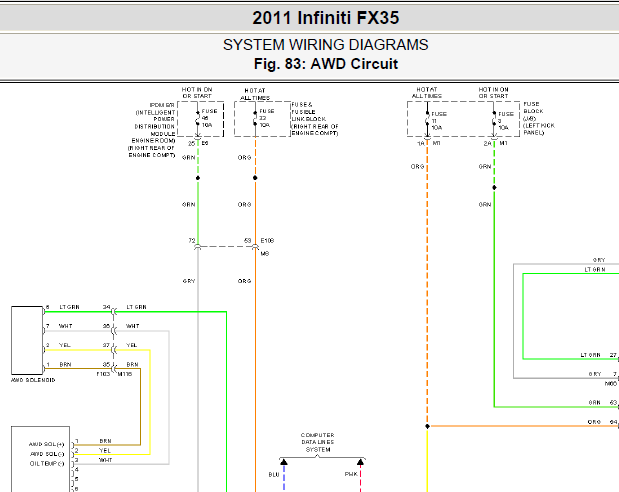Click the 'OIL TEMP (-)' terminal label

(47, 464)
